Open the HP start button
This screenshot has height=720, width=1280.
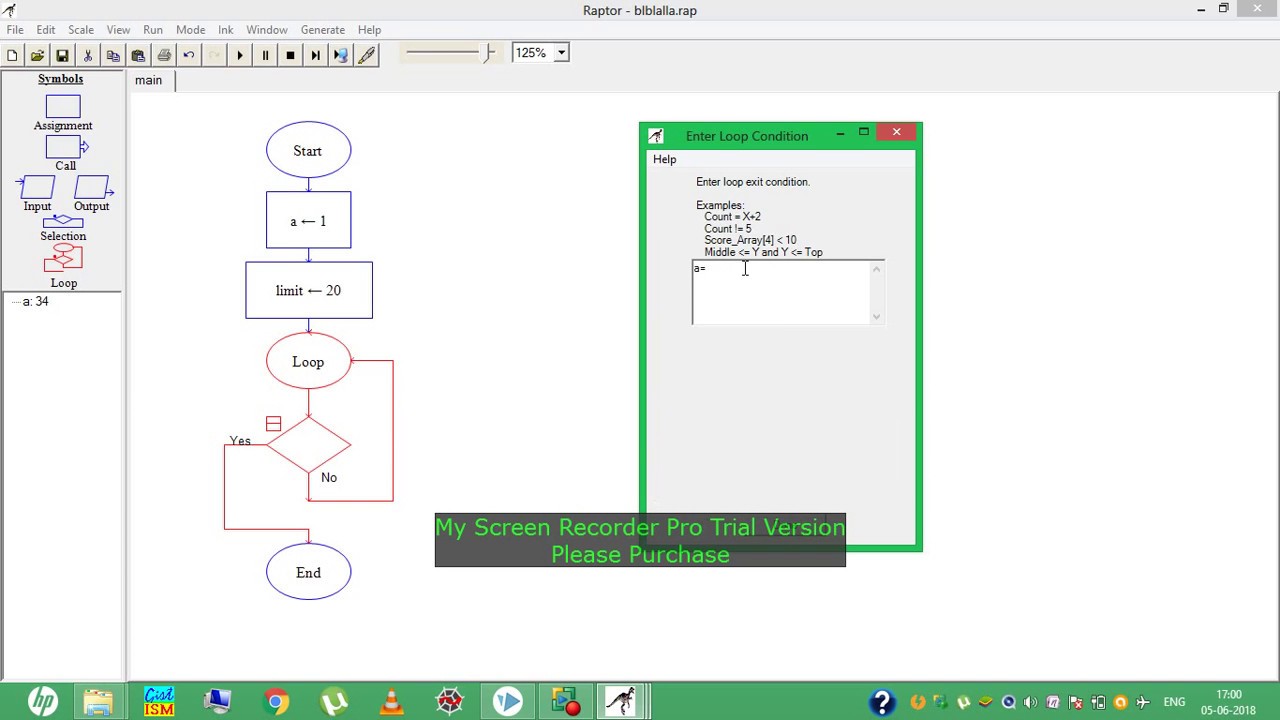coord(42,702)
